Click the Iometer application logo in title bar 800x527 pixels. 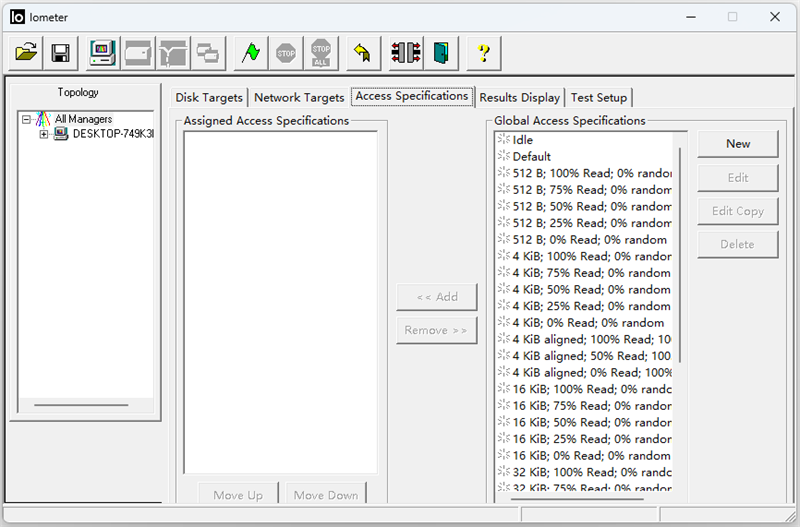tap(17, 17)
